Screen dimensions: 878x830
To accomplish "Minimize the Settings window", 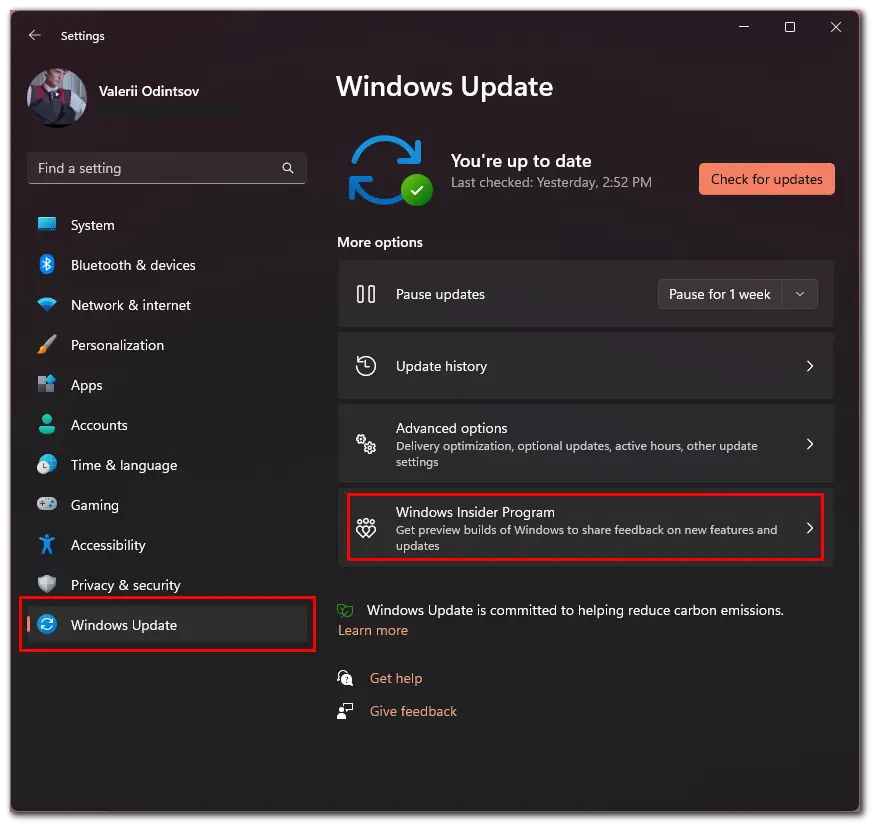I will pos(744,27).
